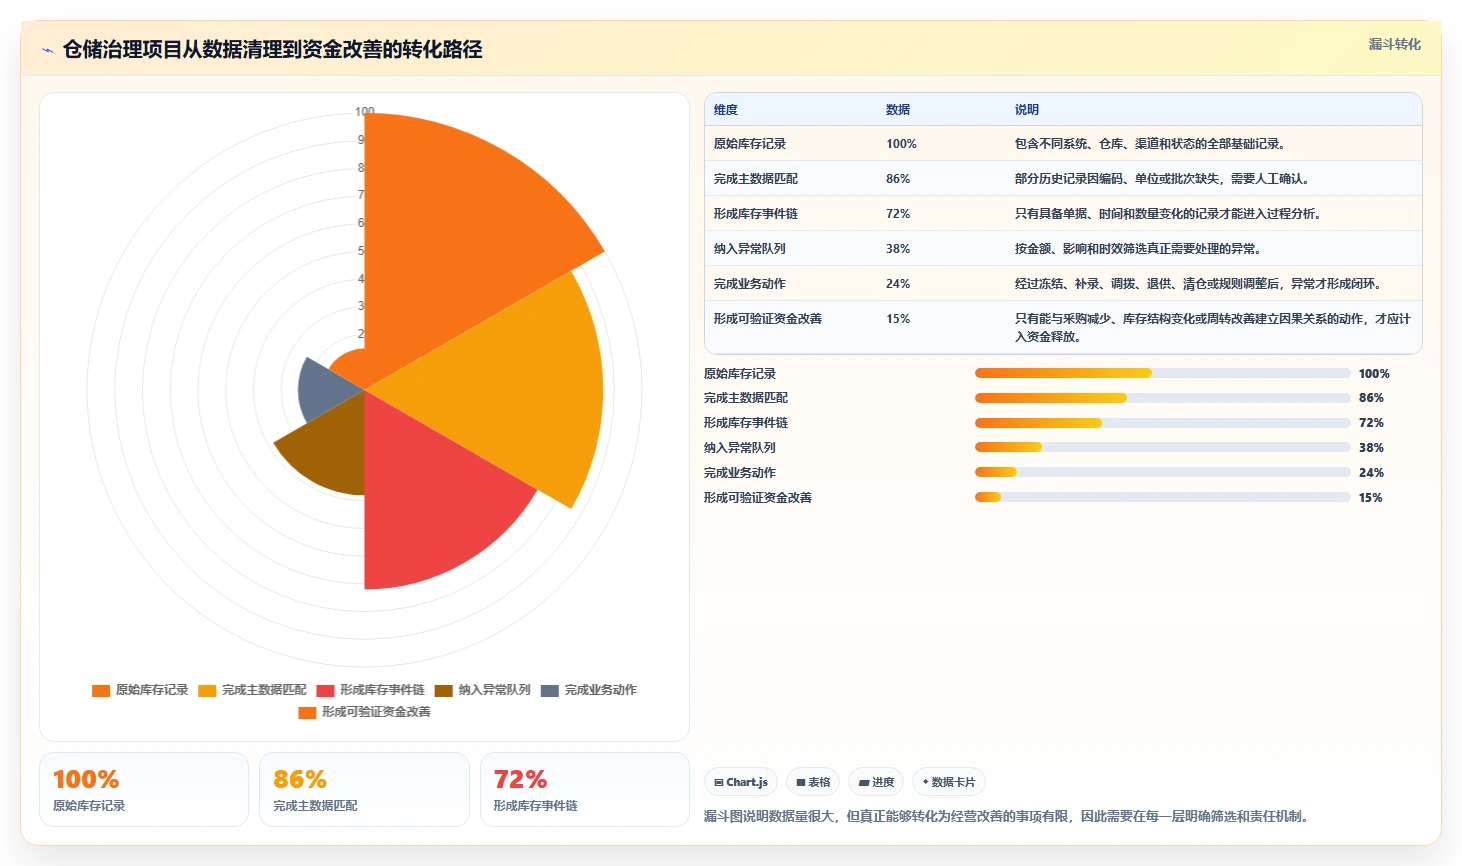This screenshot has height=866, width=1462.
Task: Open the 86% 完成主数据匹配 data card
Action: [x=364, y=790]
